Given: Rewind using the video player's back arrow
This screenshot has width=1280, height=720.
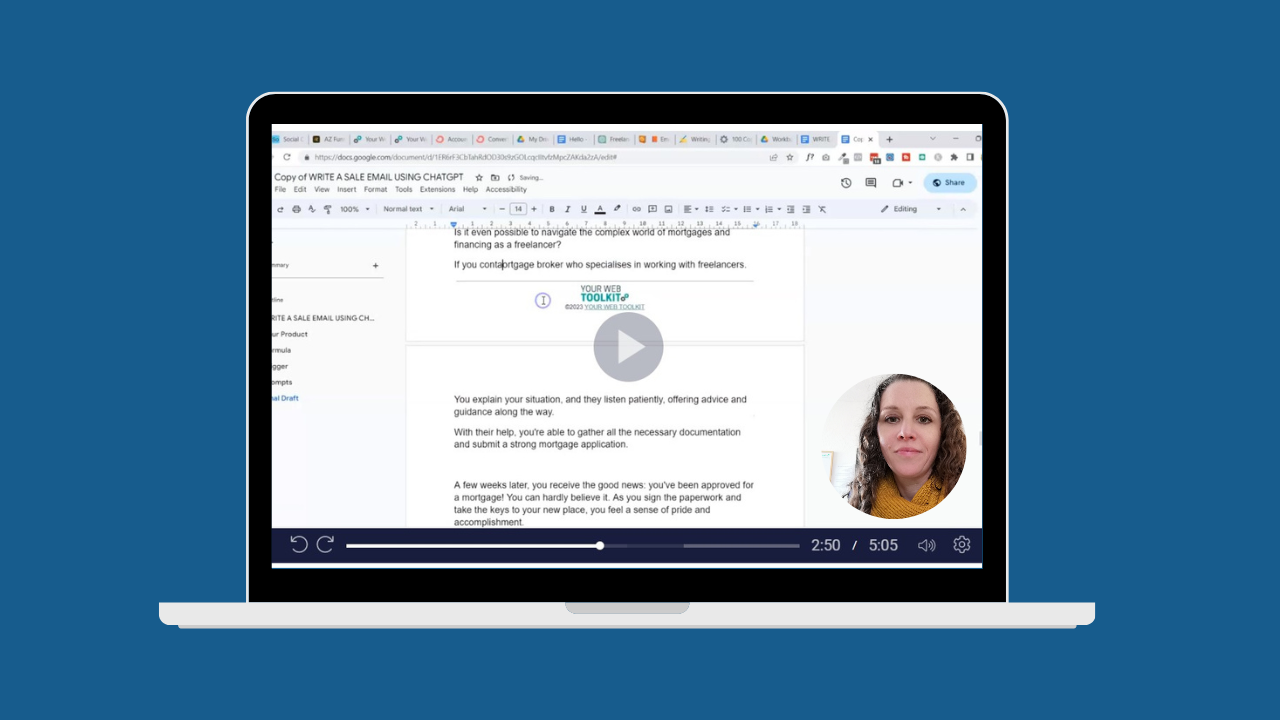Looking at the screenshot, I should click(x=299, y=544).
